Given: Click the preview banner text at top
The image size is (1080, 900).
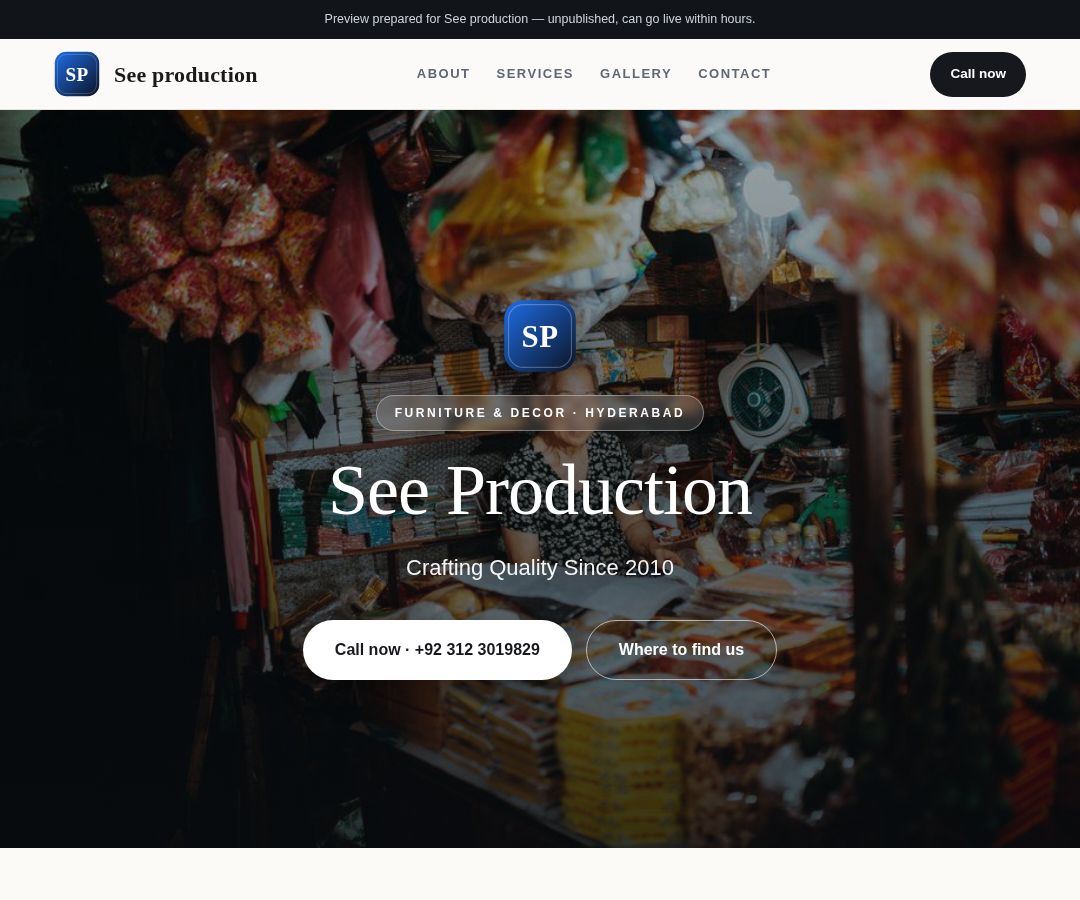Looking at the screenshot, I should [x=540, y=19].
